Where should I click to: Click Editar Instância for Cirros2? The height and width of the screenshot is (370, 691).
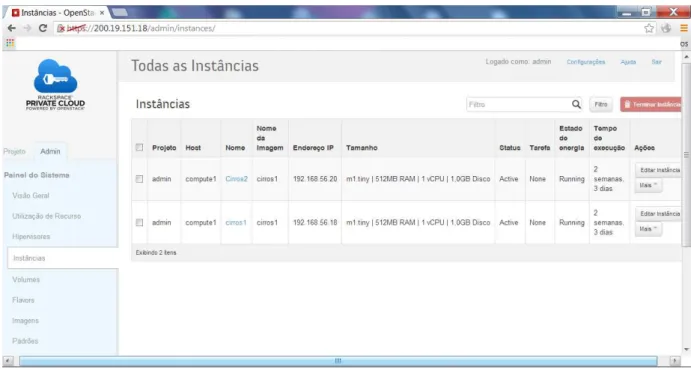coord(659,170)
